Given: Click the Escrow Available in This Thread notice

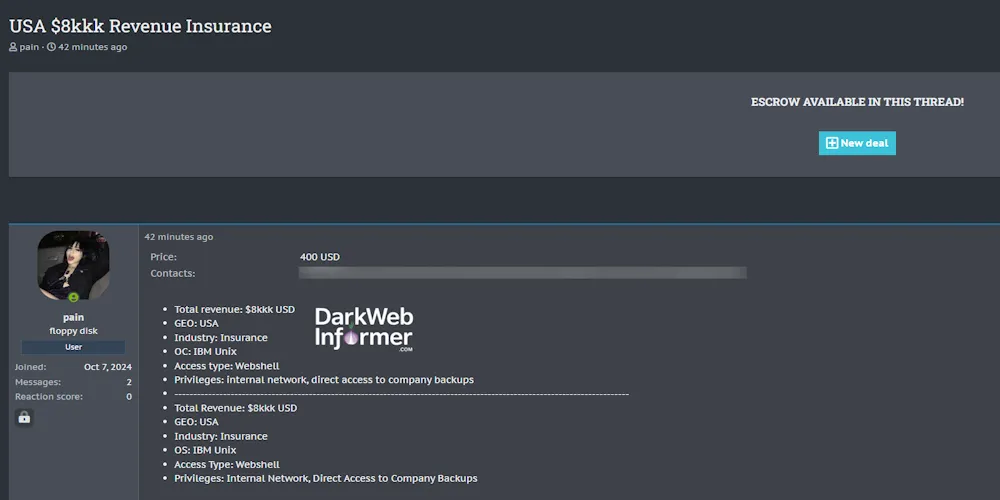Looking at the screenshot, I should point(857,102).
